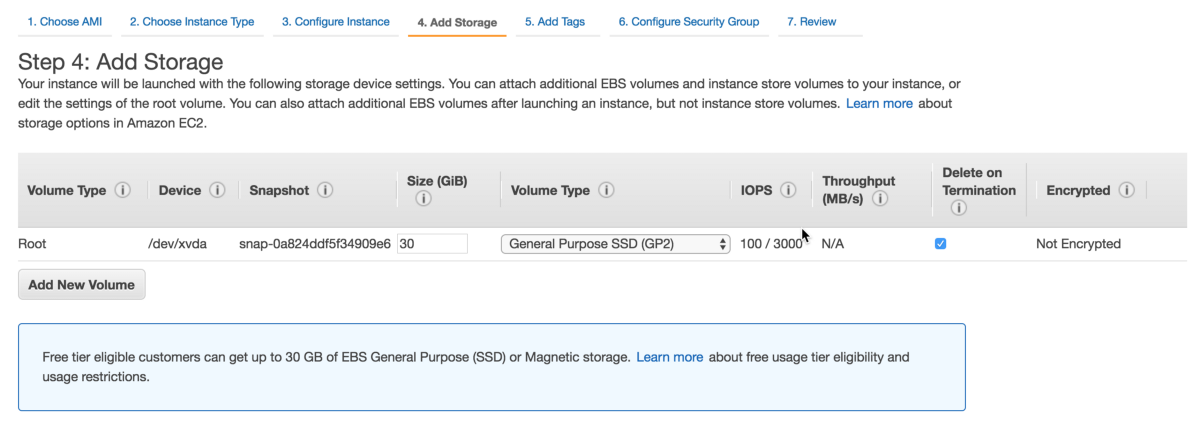Switch to 2. Choose Instance Type tab
The image size is (1200, 424).
tap(191, 21)
